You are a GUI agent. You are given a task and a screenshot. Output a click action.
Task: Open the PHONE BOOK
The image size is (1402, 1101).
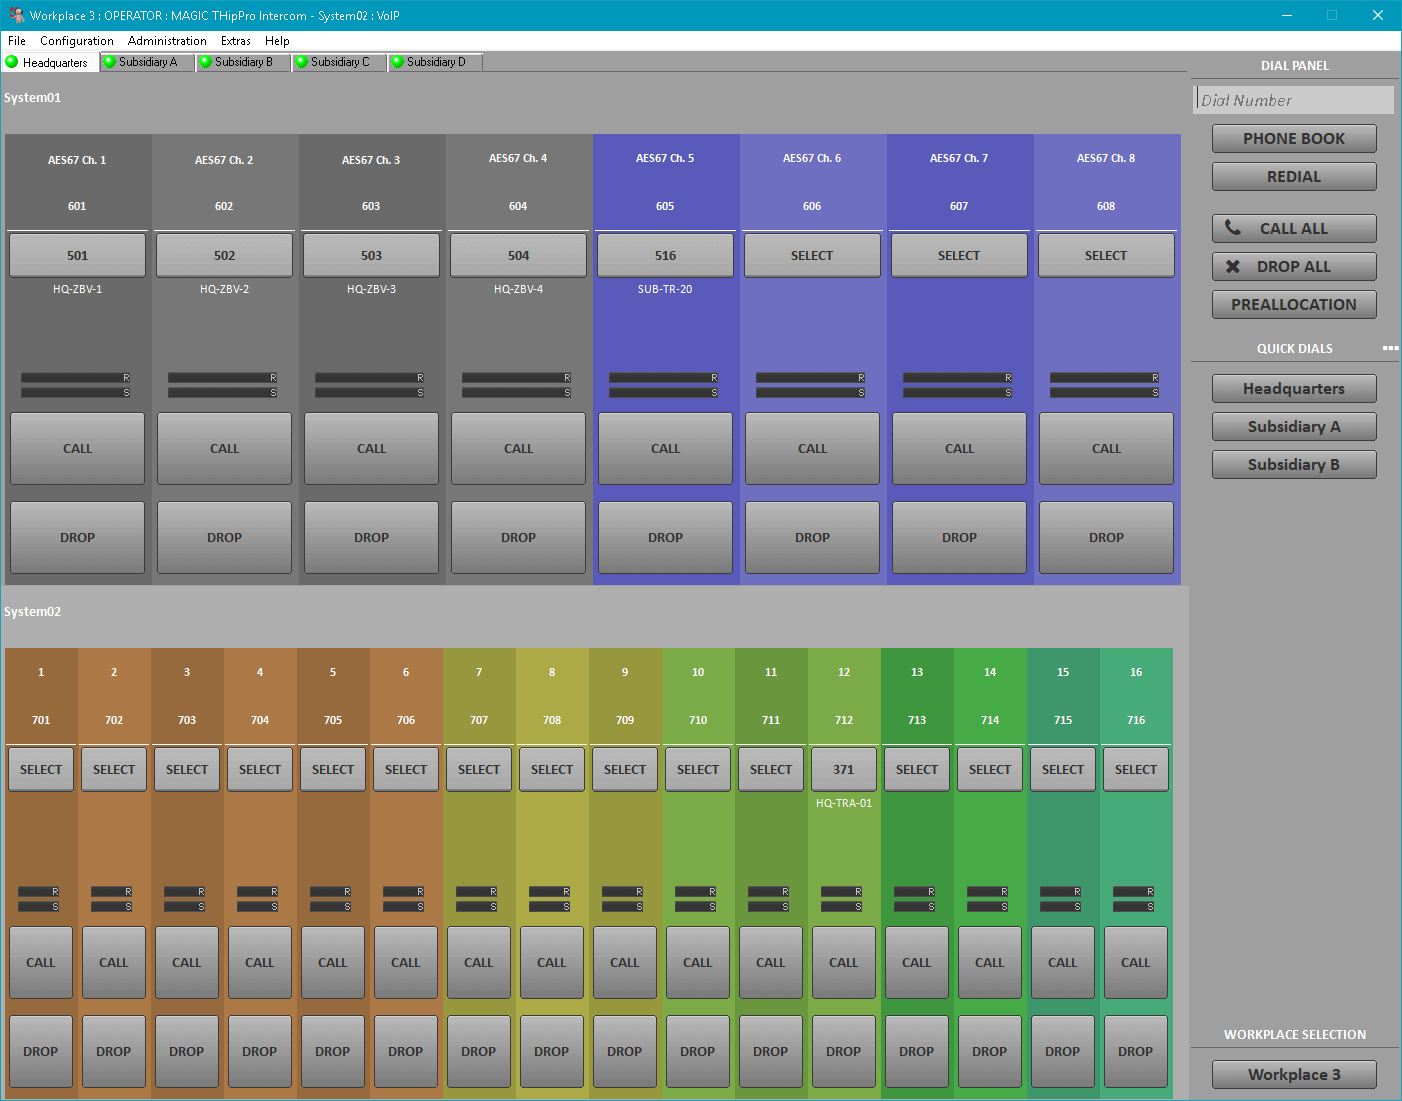pos(1294,138)
